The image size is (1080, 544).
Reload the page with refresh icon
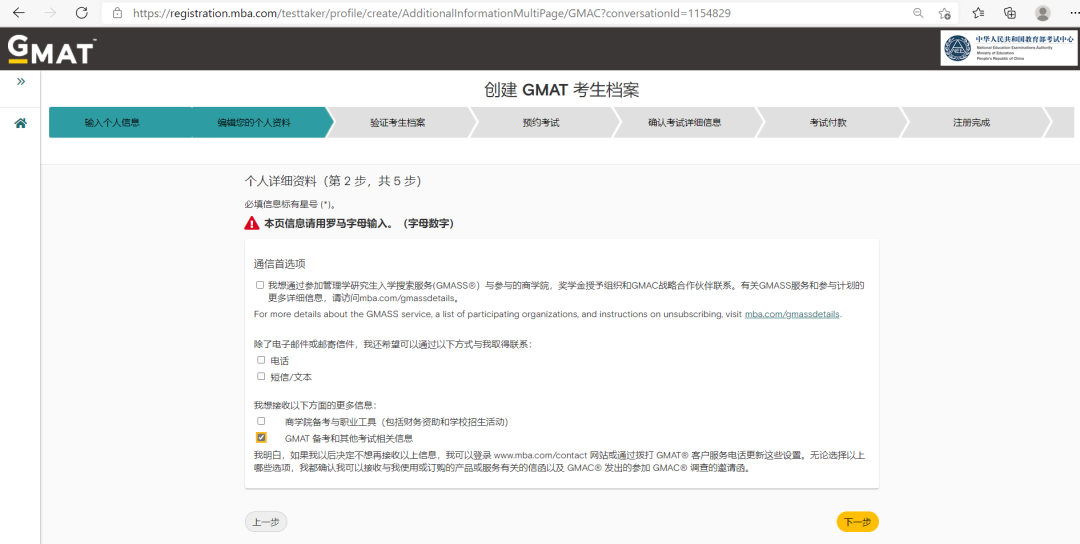pyautogui.click(x=81, y=12)
